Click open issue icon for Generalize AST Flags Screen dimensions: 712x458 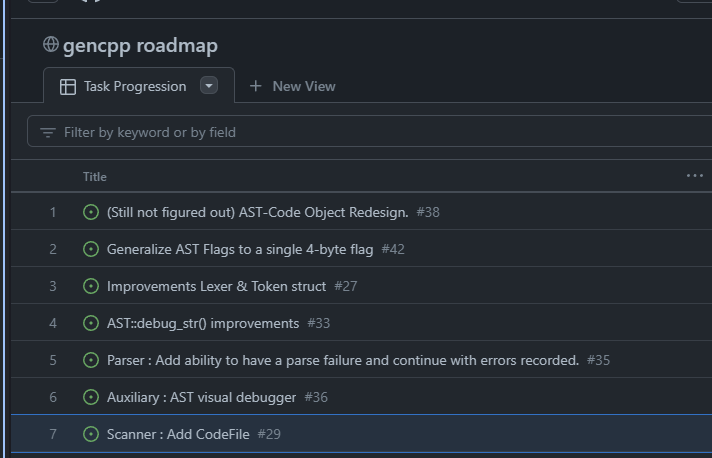click(x=91, y=249)
